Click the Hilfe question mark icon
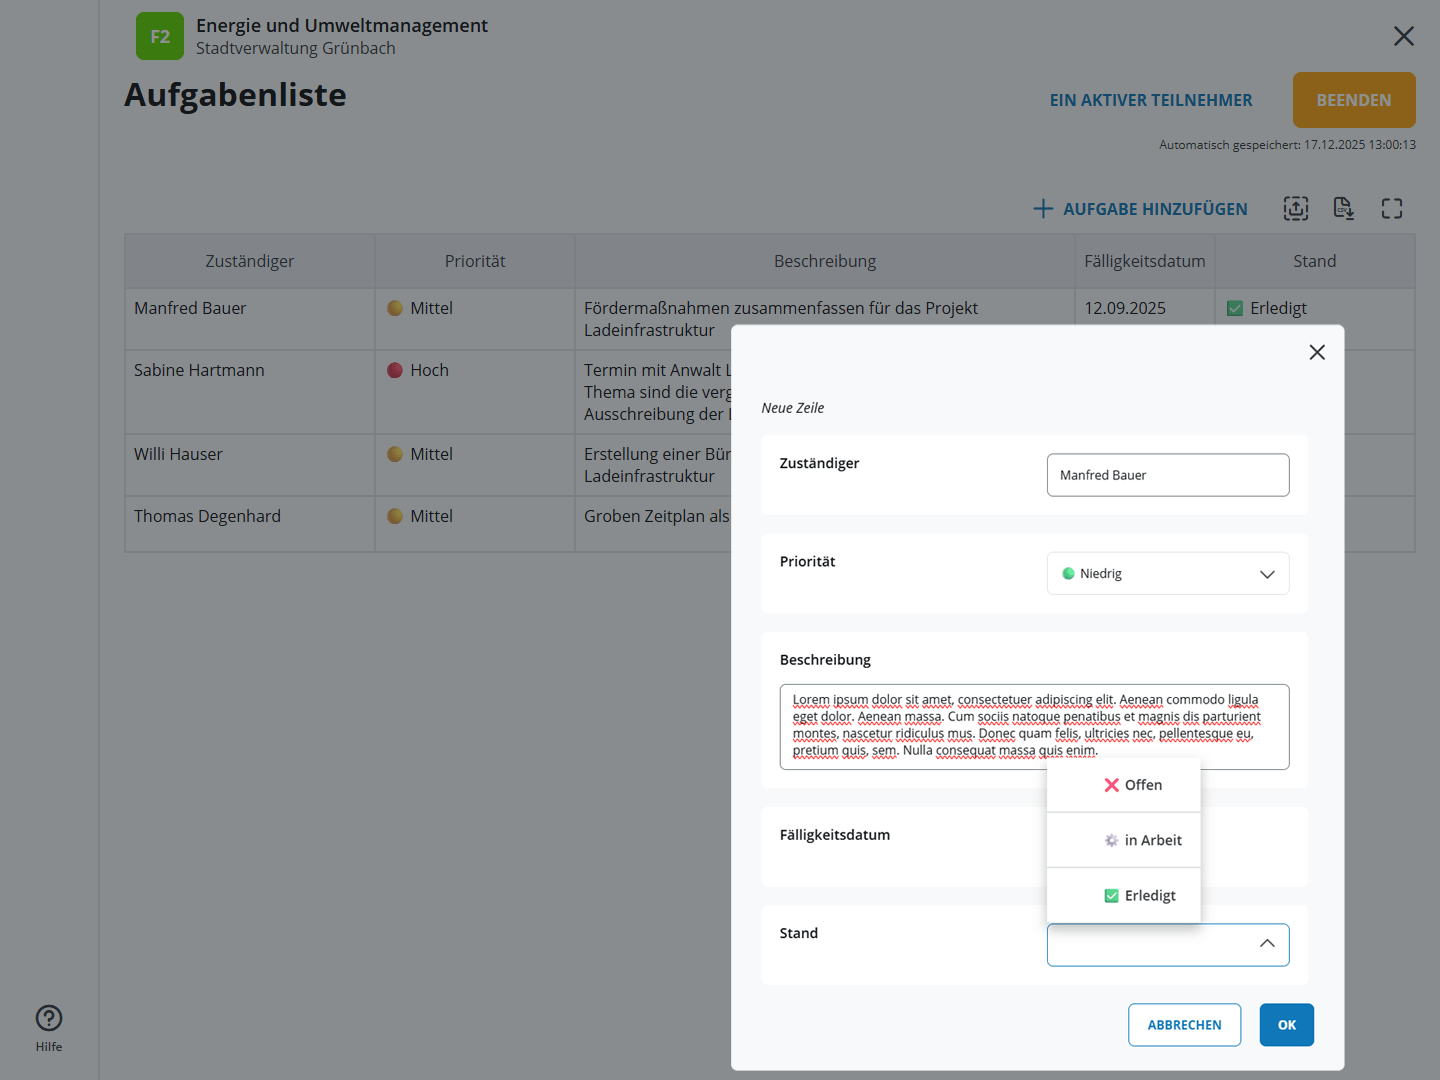 (x=49, y=1018)
